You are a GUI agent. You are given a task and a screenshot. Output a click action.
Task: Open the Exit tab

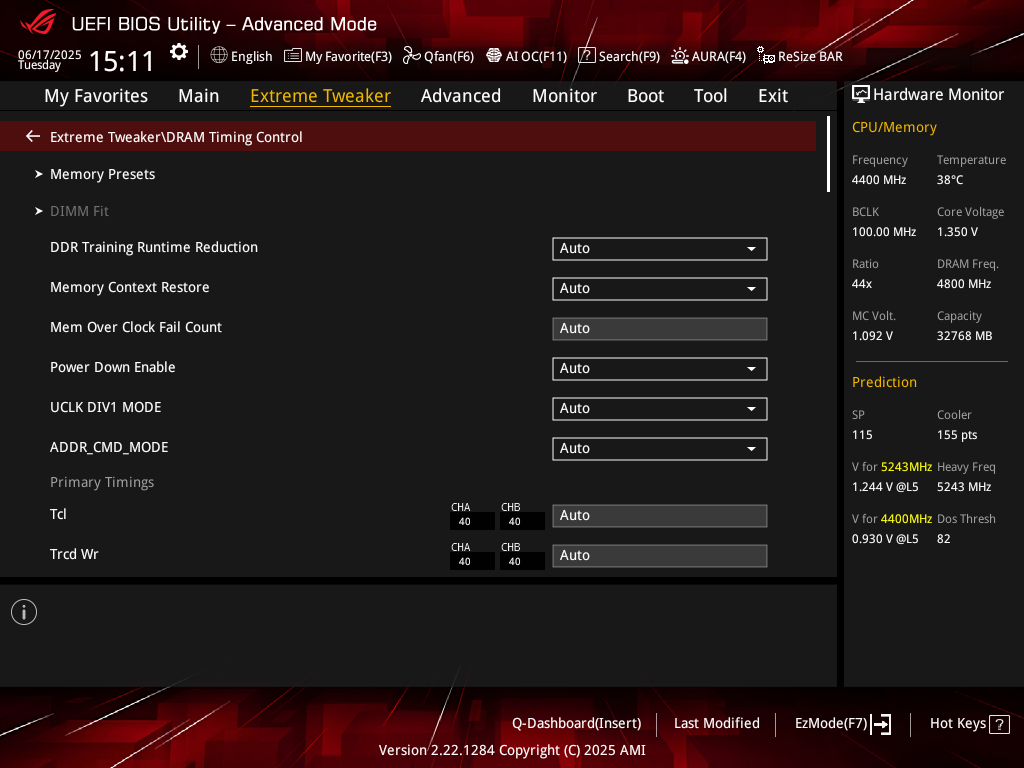[773, 95]
